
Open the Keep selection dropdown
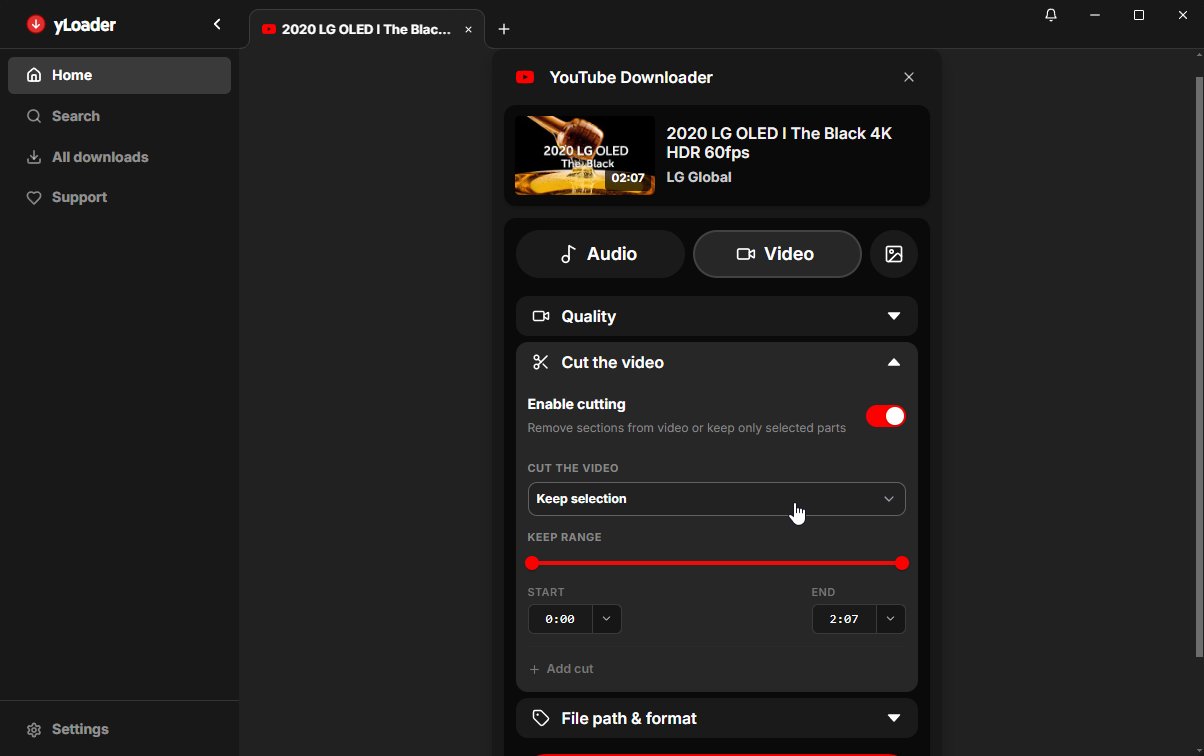pyautogui.click(x=716, y=499)
